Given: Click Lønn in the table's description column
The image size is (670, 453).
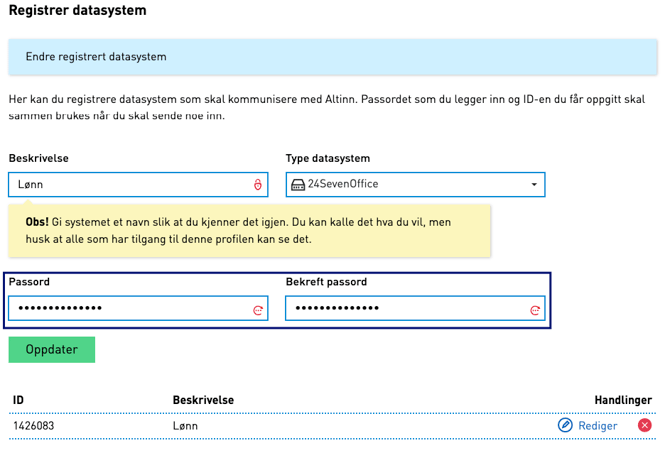Looking at the screenshot, I should [185, 426].
